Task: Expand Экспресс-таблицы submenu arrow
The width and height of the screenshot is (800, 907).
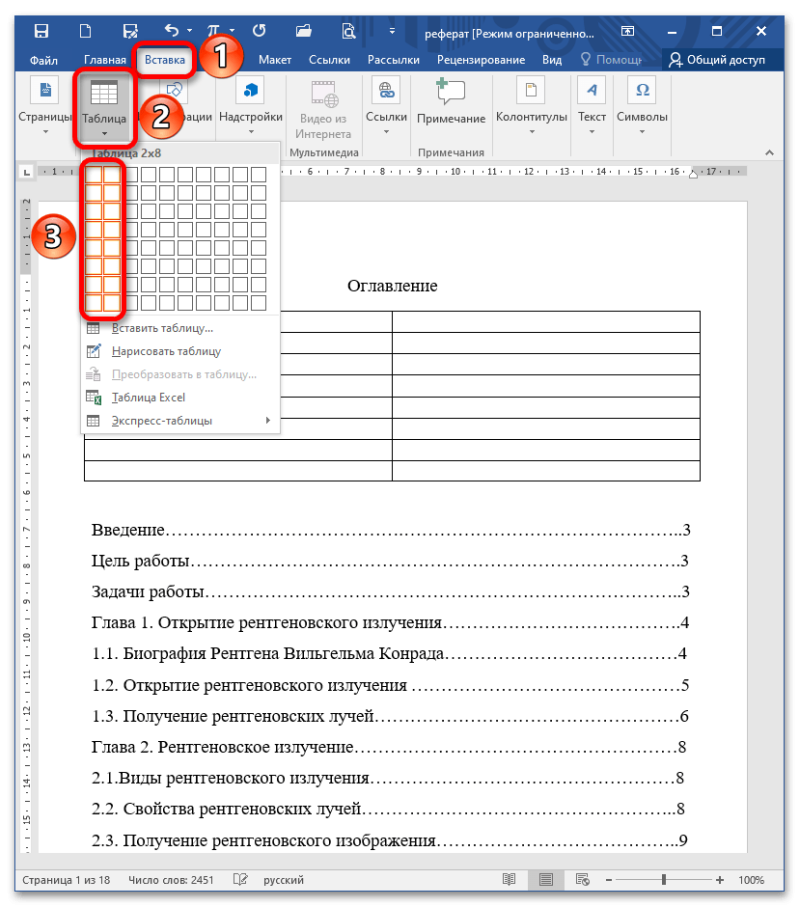Action: point(268,421)
